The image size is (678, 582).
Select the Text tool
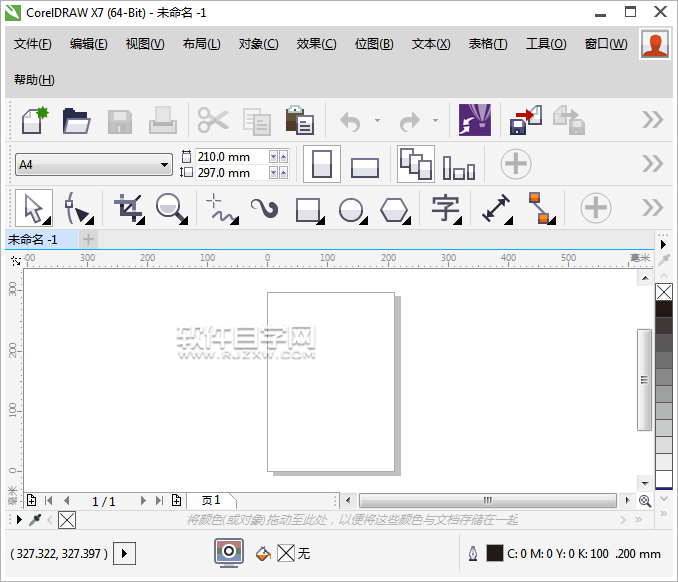[x=446, y=209]
